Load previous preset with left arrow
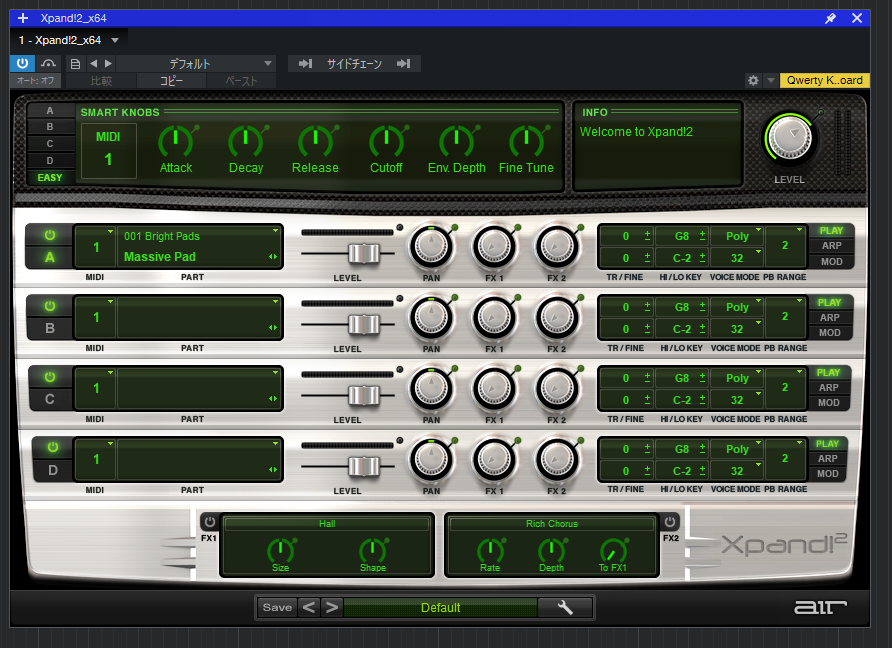Viewport: 892px width, 648px height. pyautogui.click(x=93, y=64)
